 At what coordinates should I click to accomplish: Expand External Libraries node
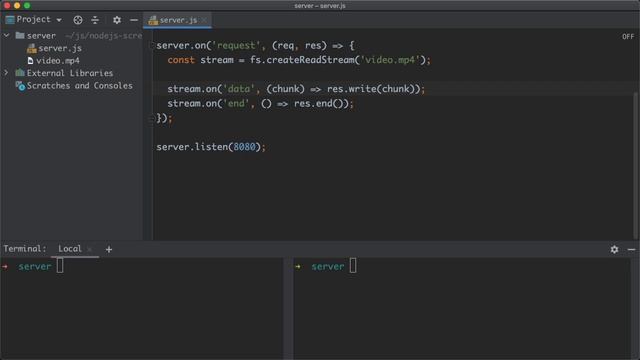click(7, 73)
